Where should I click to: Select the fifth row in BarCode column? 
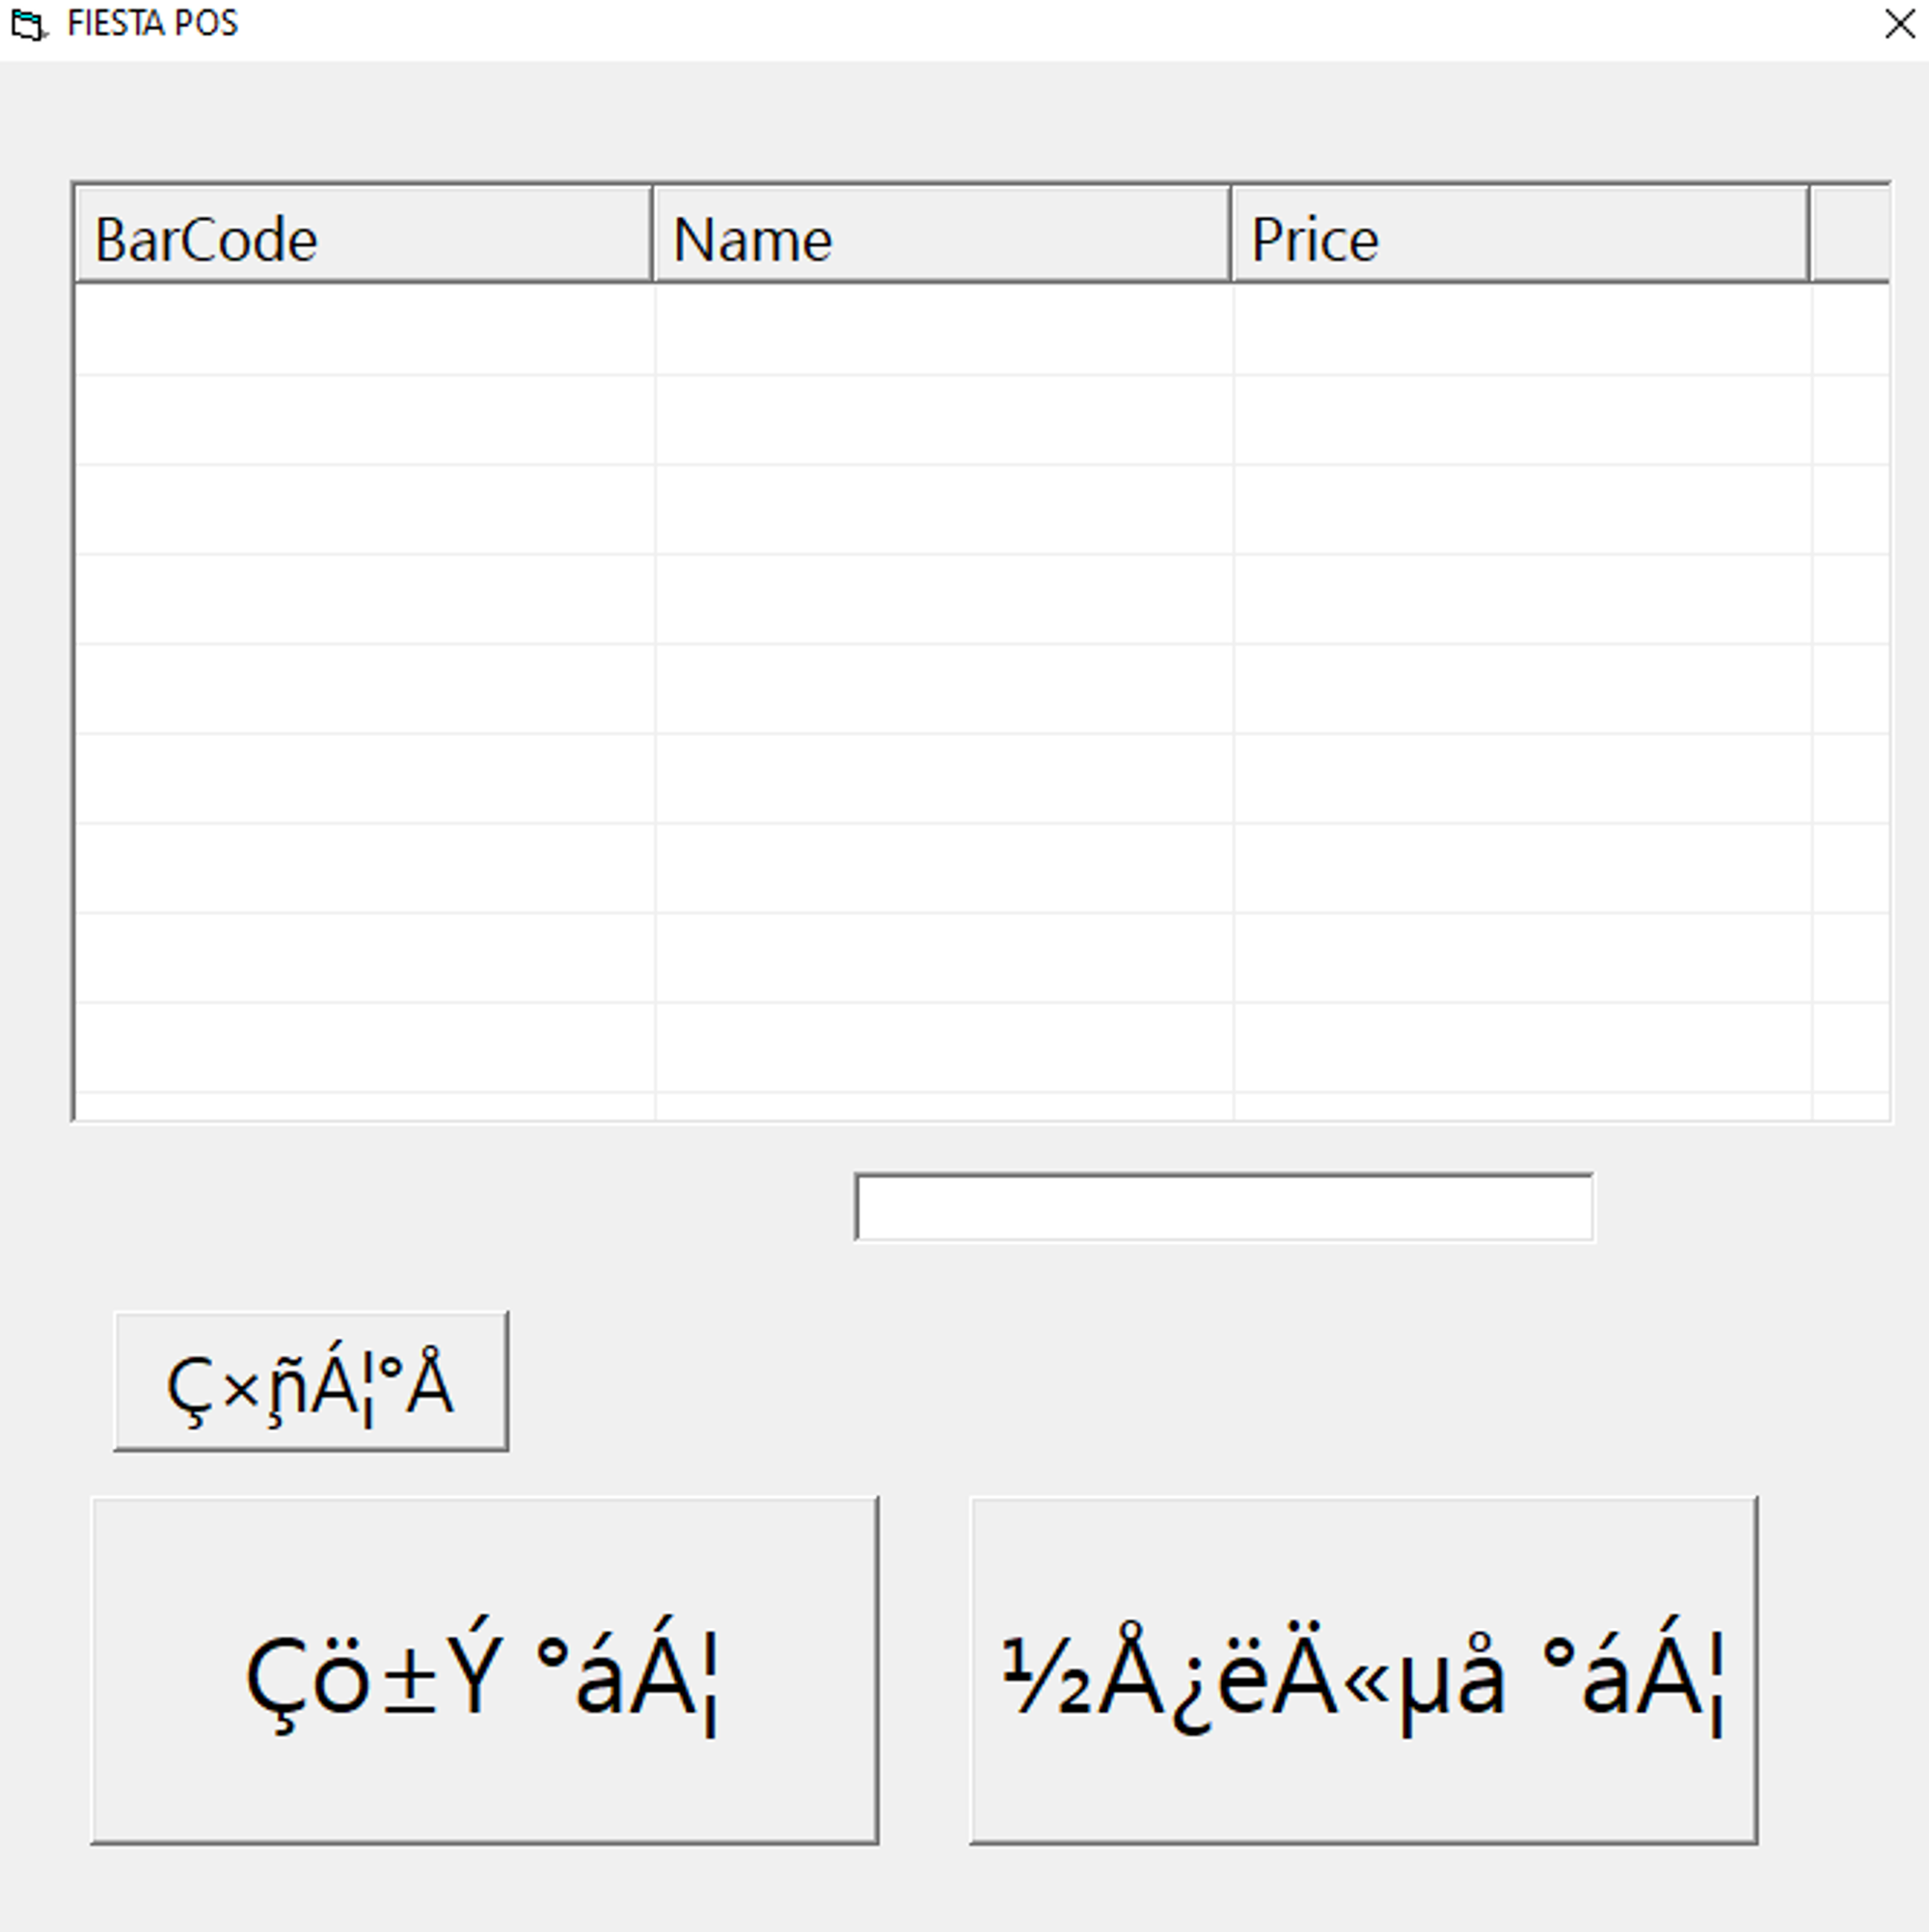point(363,688)
